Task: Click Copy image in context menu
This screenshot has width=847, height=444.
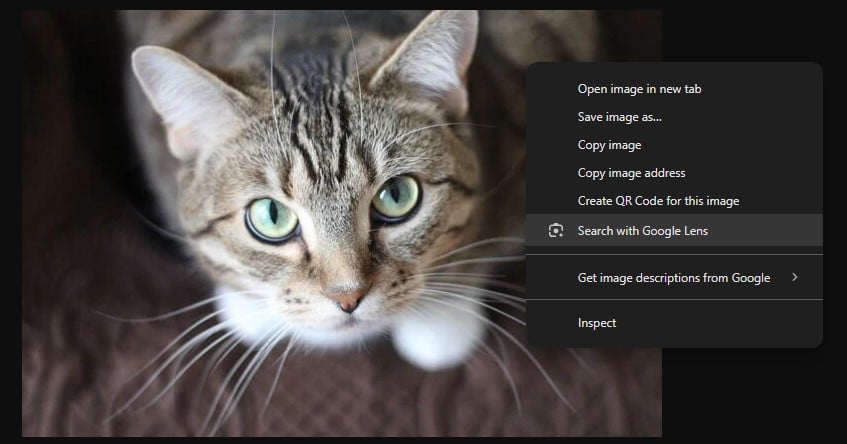Action: click(609, 145)
